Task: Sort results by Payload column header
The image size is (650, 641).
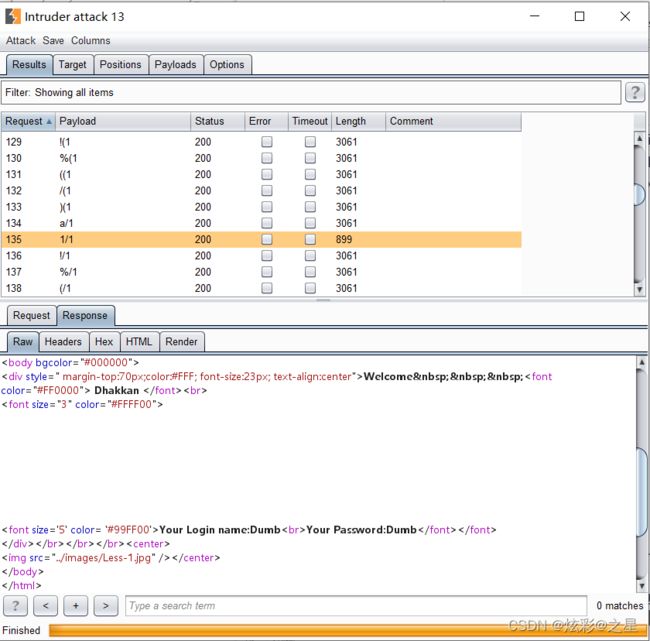Action: (x=123, y=121)
